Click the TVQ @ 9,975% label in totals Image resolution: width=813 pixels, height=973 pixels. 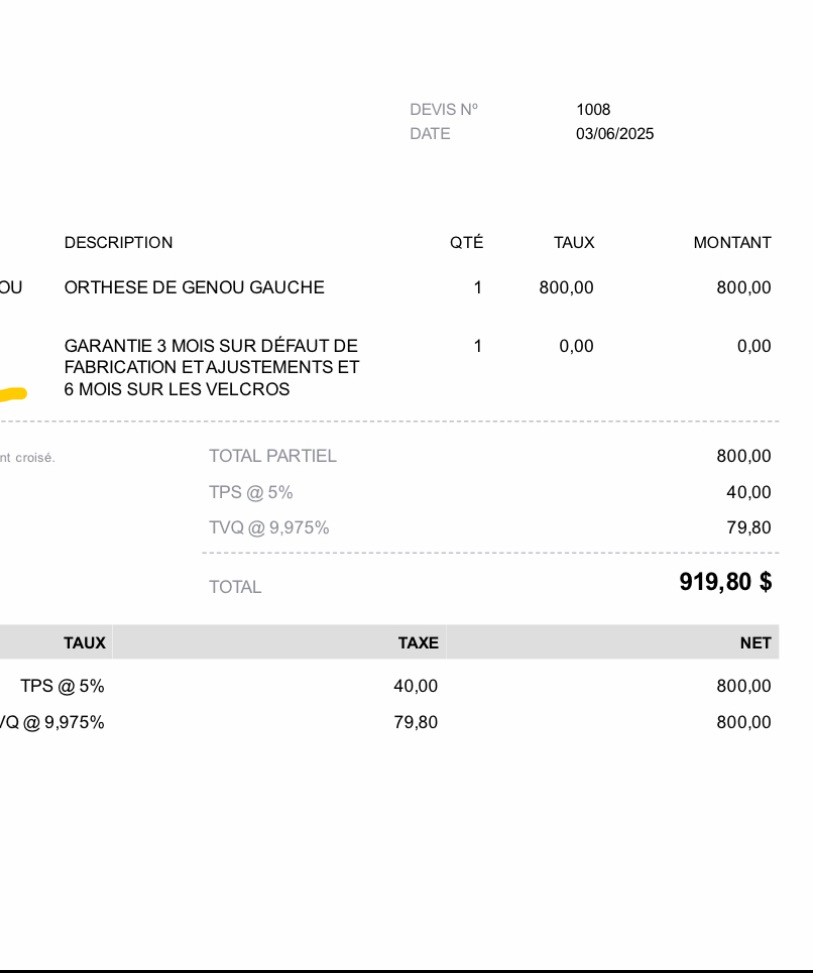(268, 528)
